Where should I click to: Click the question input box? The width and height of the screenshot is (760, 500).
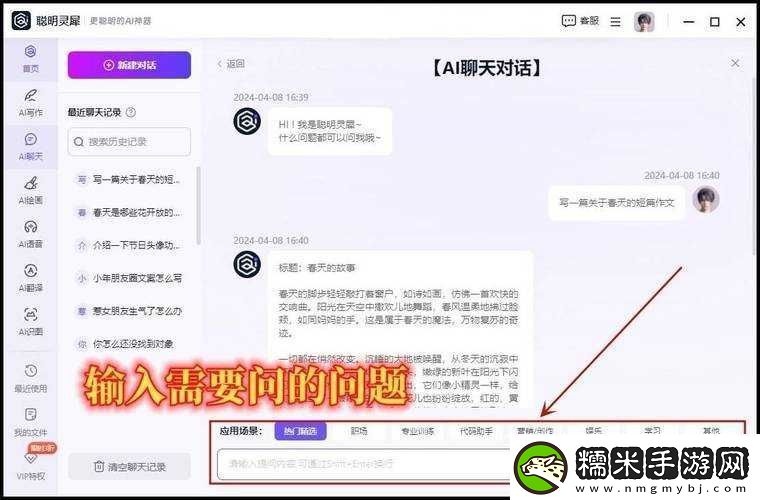364,464
